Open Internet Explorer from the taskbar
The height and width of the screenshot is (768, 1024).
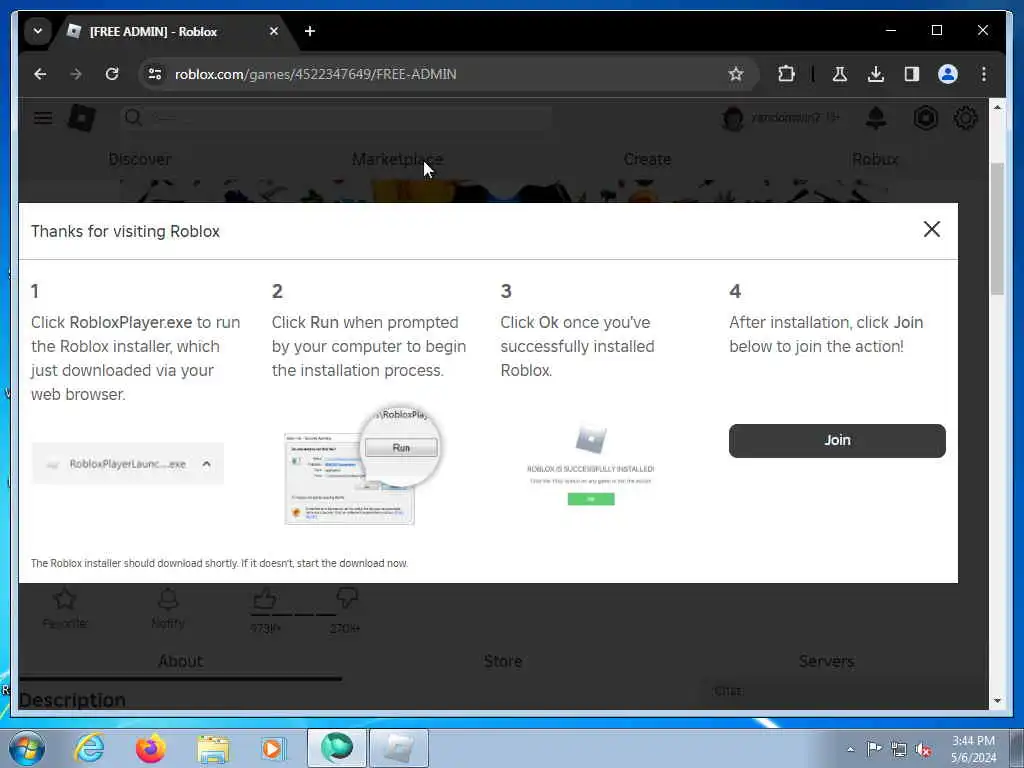click(x=89, y=748)
